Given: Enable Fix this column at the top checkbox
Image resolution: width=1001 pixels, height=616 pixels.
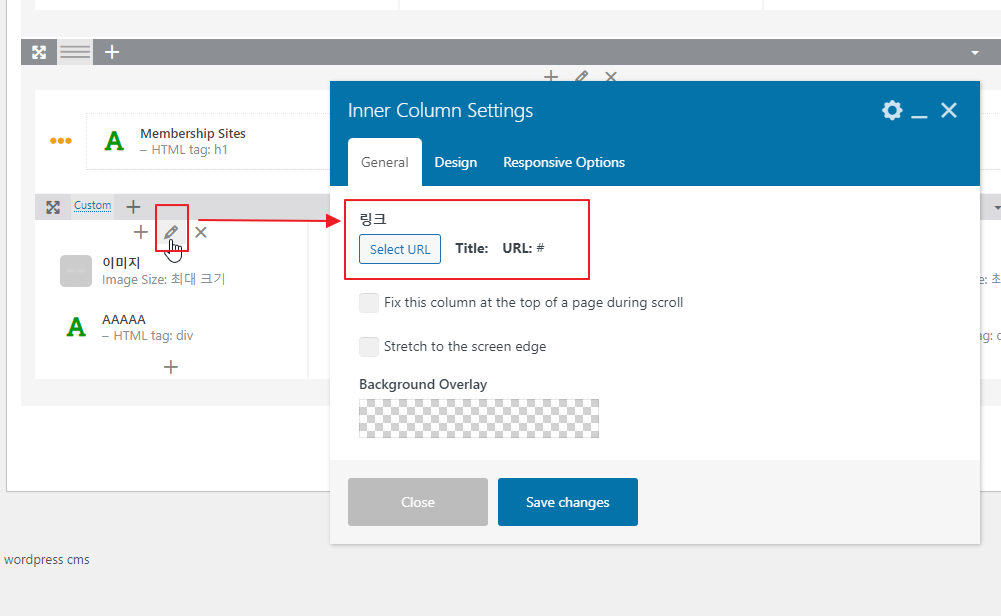Looking at the screenshot, I should coord(369,303).
